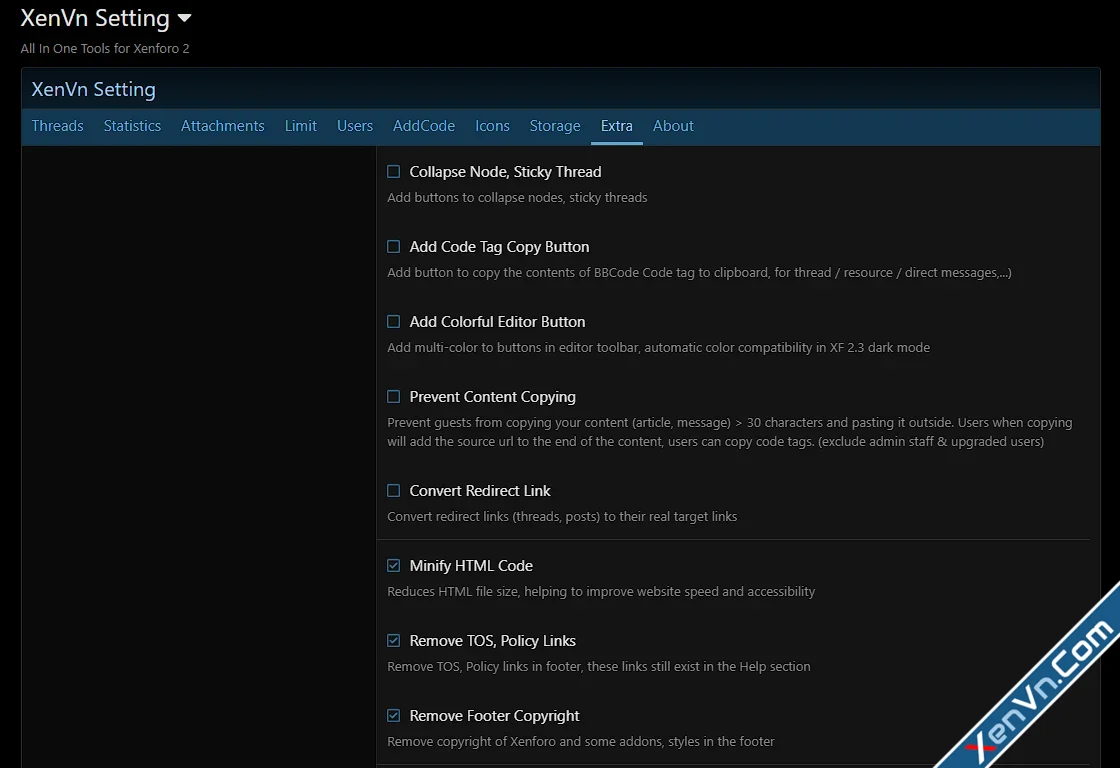Screen dimensions: 1120x768
Task: Open the Users tab
Action: (x=354, y=126)
